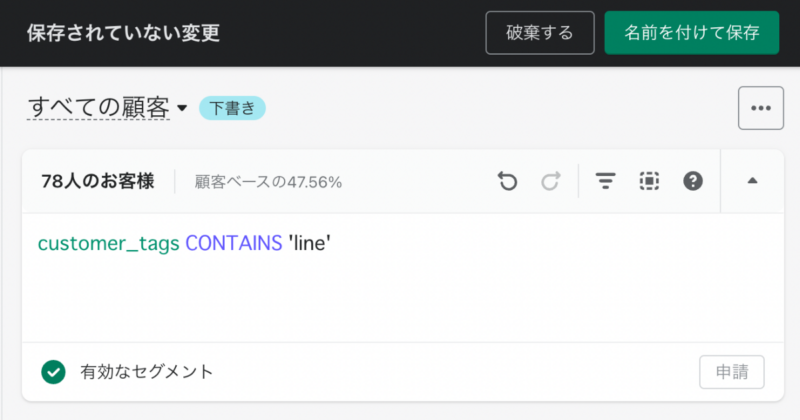This screenshot has width=800, height=420.
Task: Click the CONTAINS operator in query
Action: click(x=234, y=243)
